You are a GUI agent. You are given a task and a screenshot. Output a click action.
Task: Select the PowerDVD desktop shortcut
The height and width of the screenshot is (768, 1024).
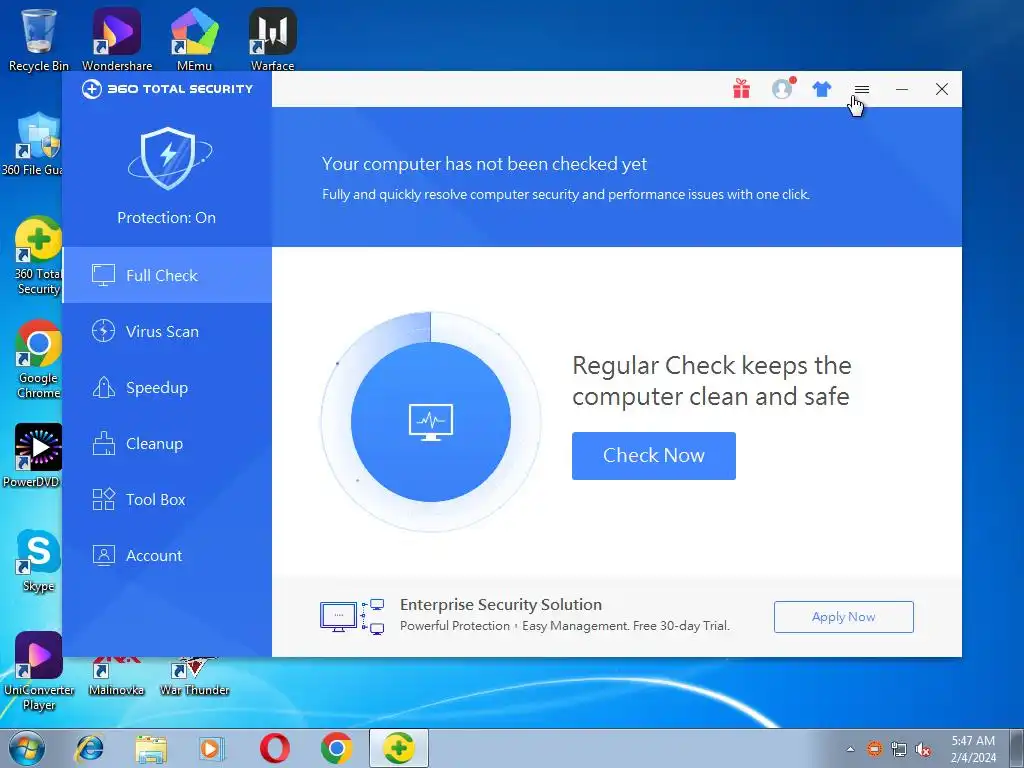coord(32,456)
